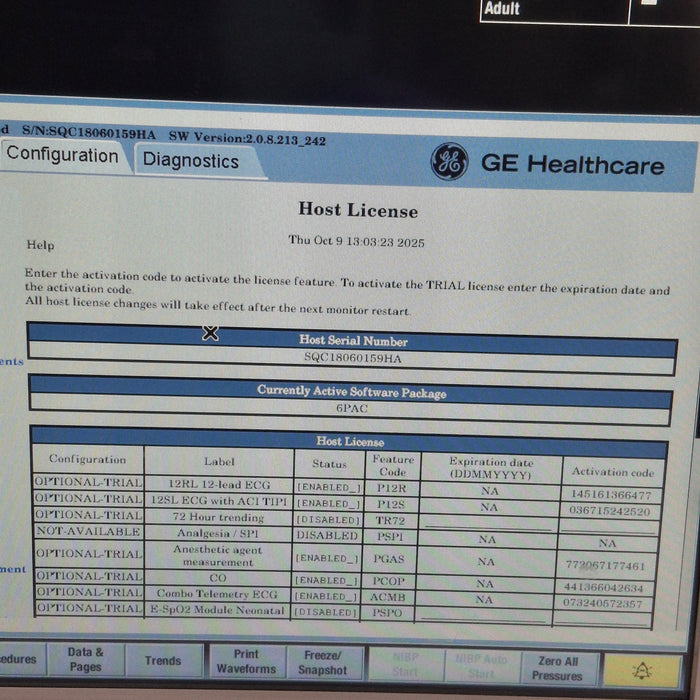Click activation code field for E-SpO2 Module Neonatal
This screenshot has width=700, height=700.
pos(601,618)
